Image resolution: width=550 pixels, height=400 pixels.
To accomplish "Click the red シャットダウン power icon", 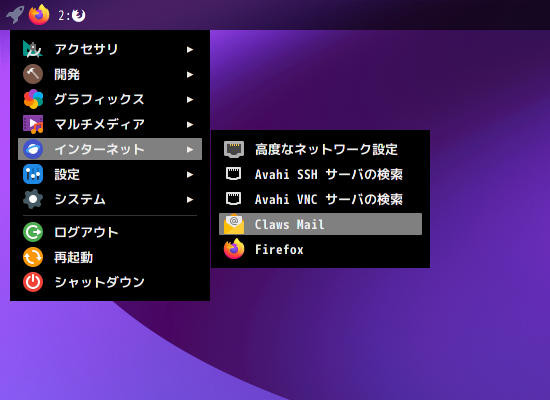I will tap(33, 282).
